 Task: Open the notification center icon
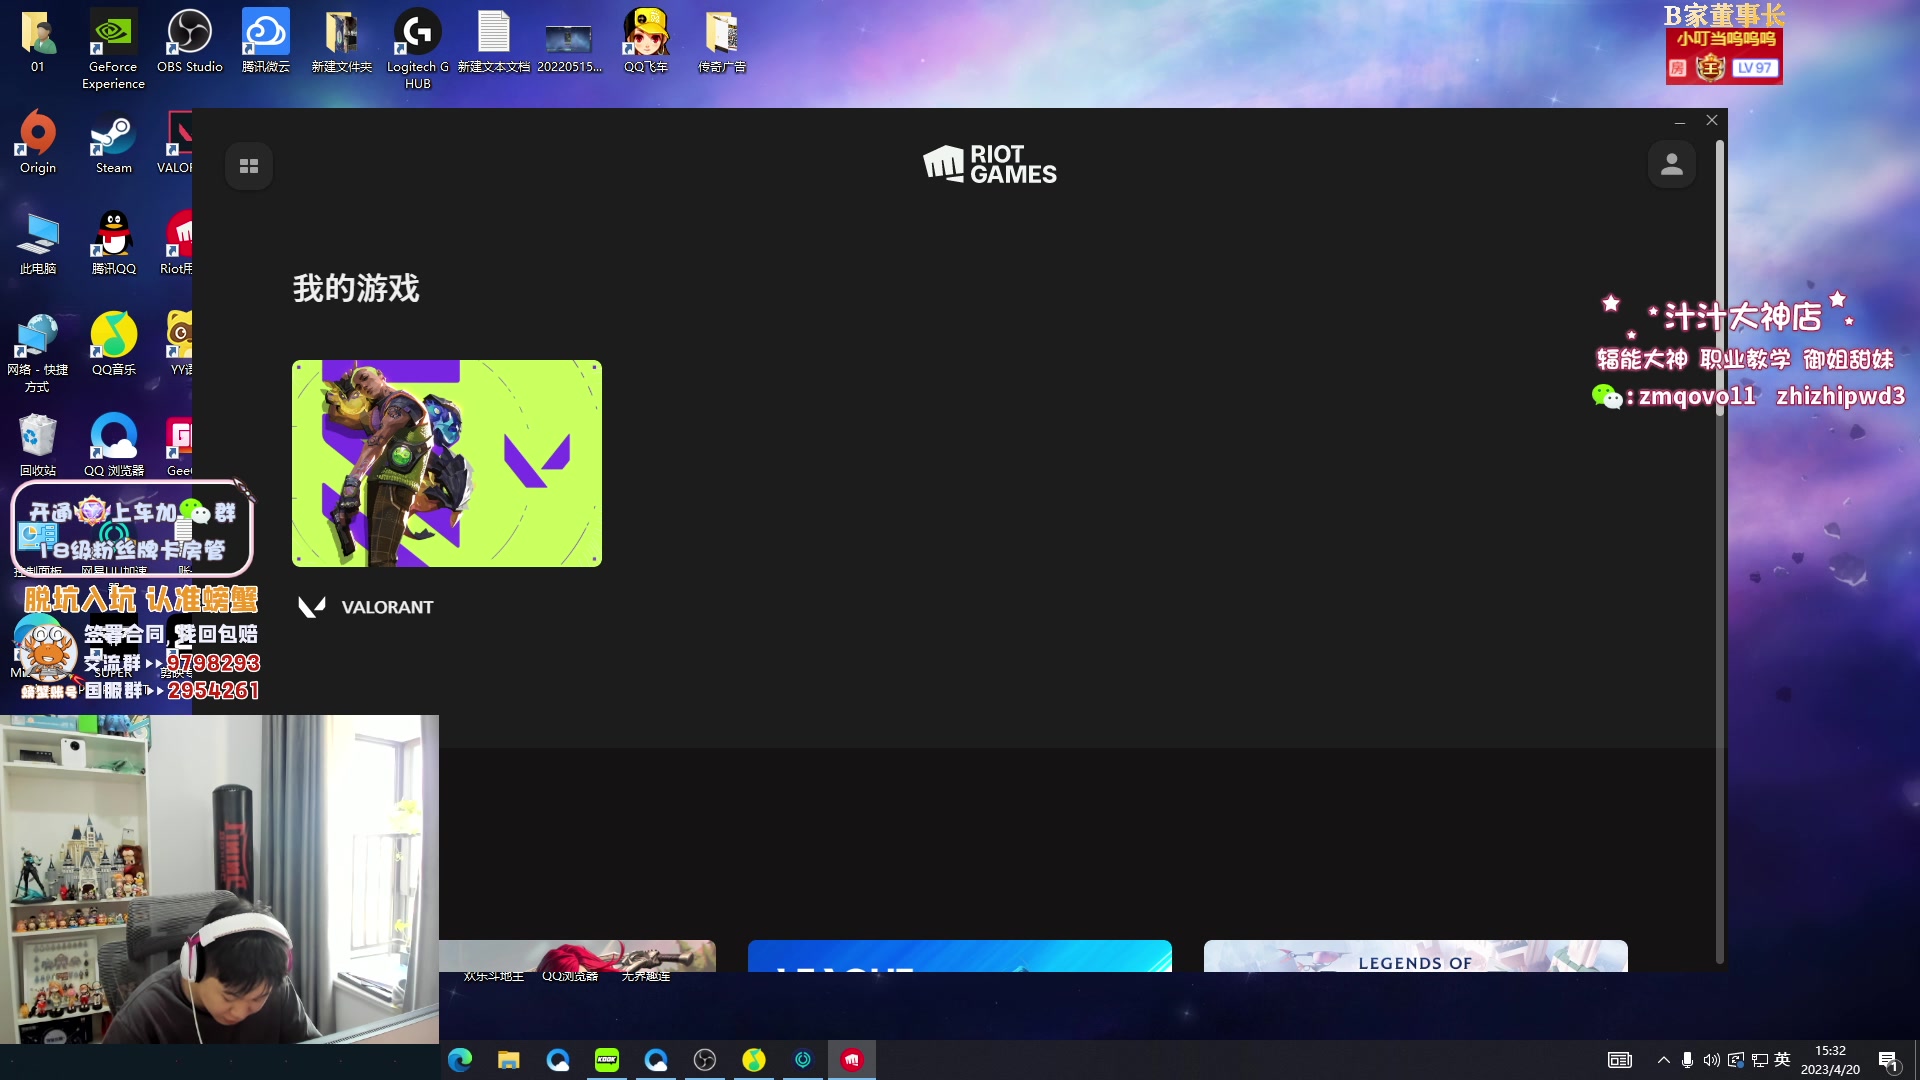1889,1061
